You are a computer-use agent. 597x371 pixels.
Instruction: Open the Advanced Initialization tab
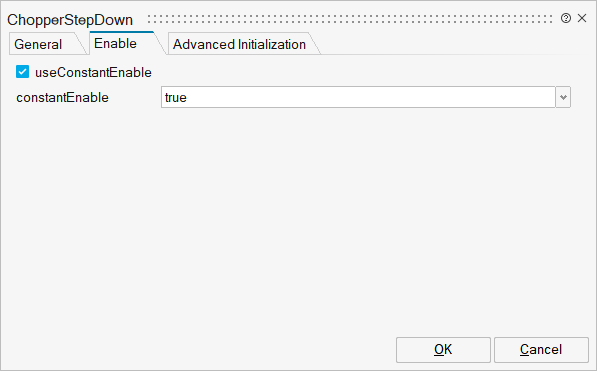click(x=239, y=44)
